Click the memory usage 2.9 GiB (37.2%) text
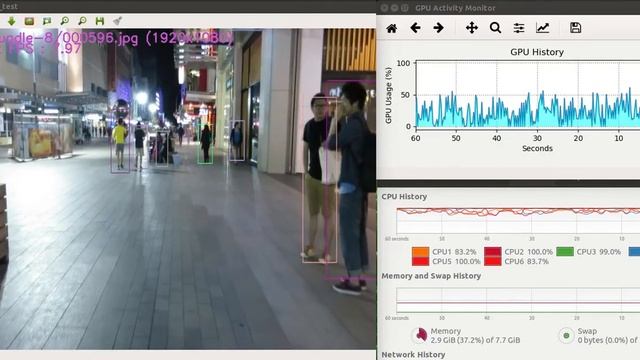Image resolution: width=640 pixels, height=360 pixels. point(475,340)
